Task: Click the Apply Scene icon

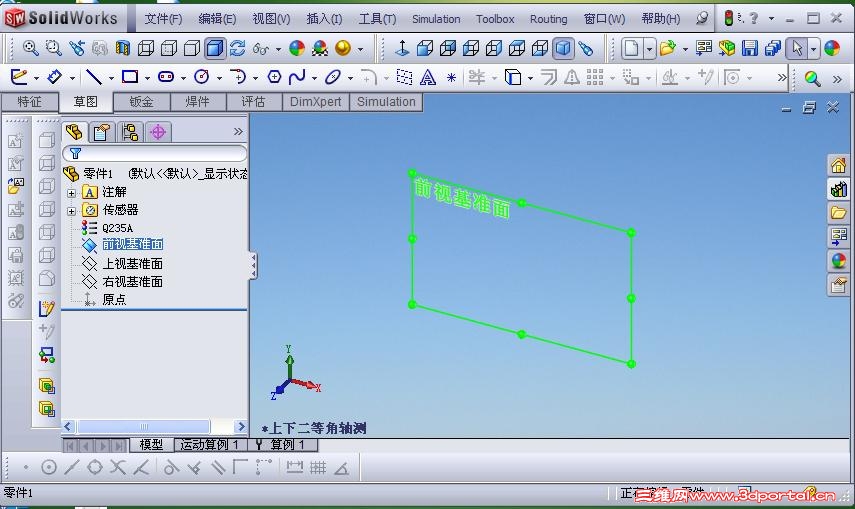Action: click(320, 49)
